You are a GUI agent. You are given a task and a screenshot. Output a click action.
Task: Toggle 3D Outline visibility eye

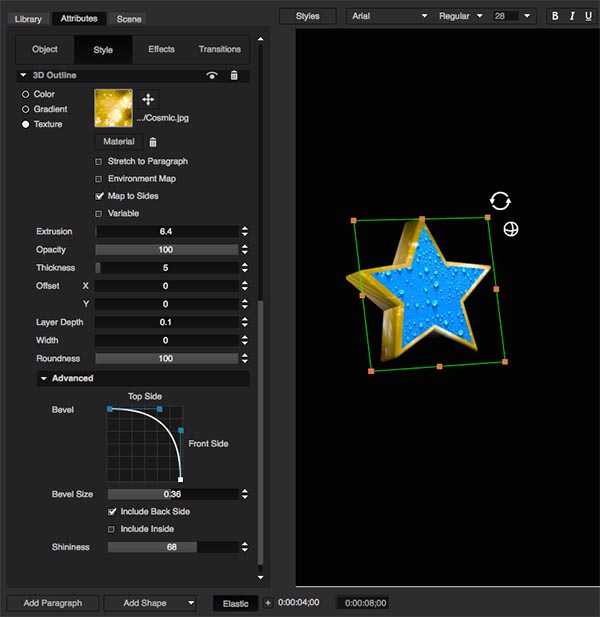click(x=212, y=76)
